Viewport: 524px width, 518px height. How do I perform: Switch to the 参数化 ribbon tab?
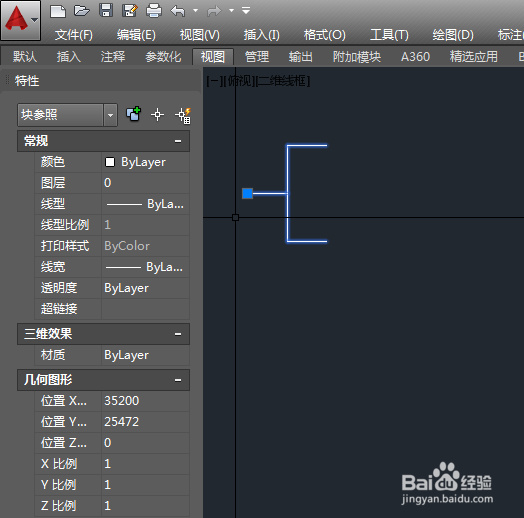click(163, 56)
